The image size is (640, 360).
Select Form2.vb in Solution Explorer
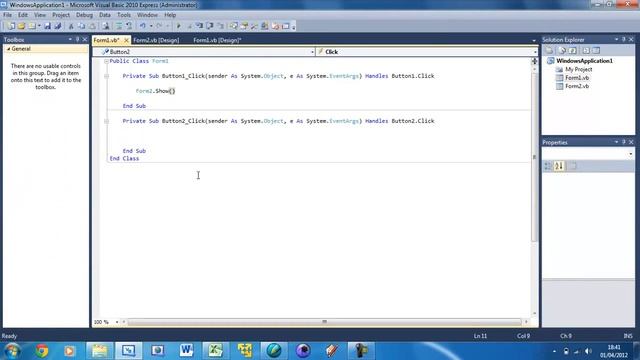click(x=577, y=86)
